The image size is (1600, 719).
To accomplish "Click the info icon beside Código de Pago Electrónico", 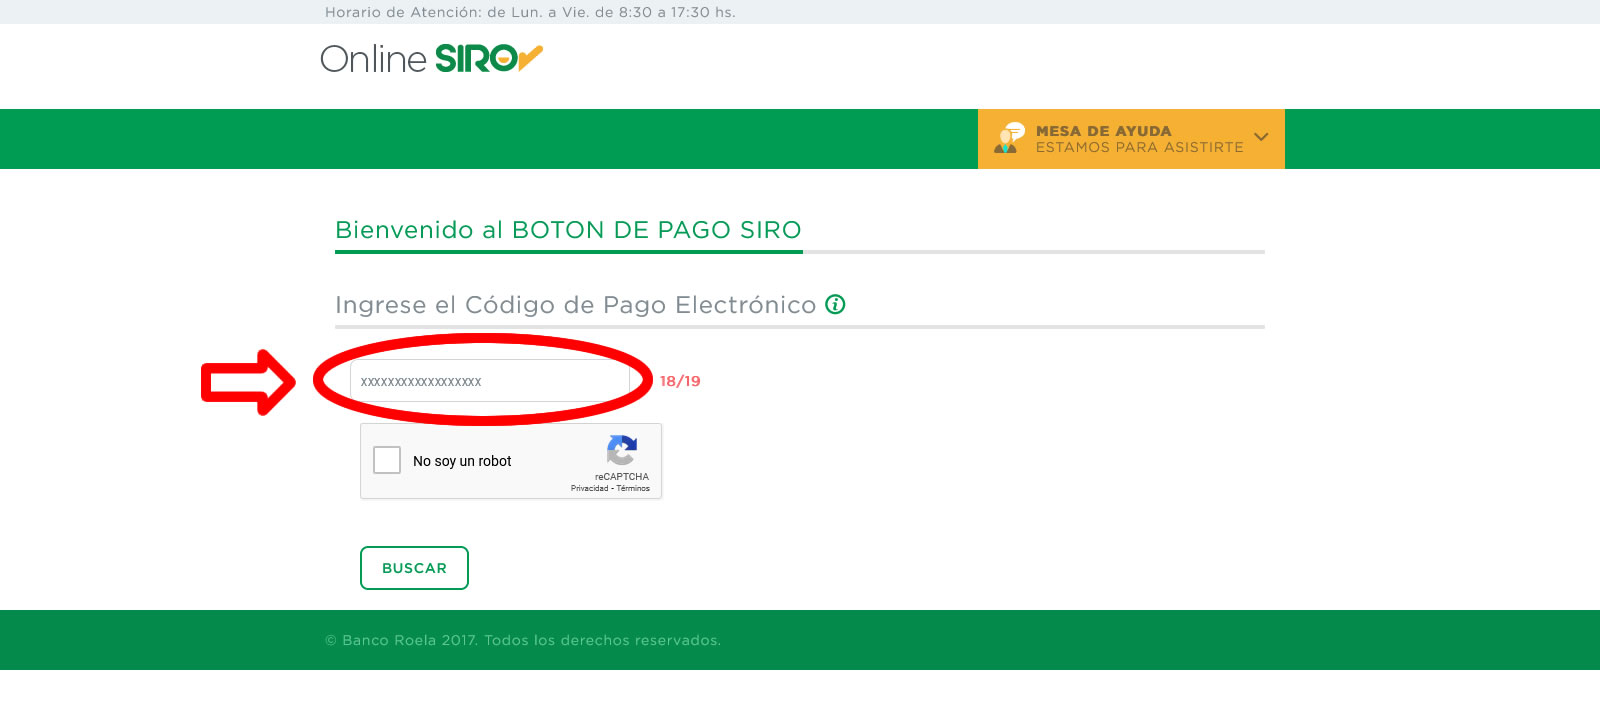I will click(835, 304).
